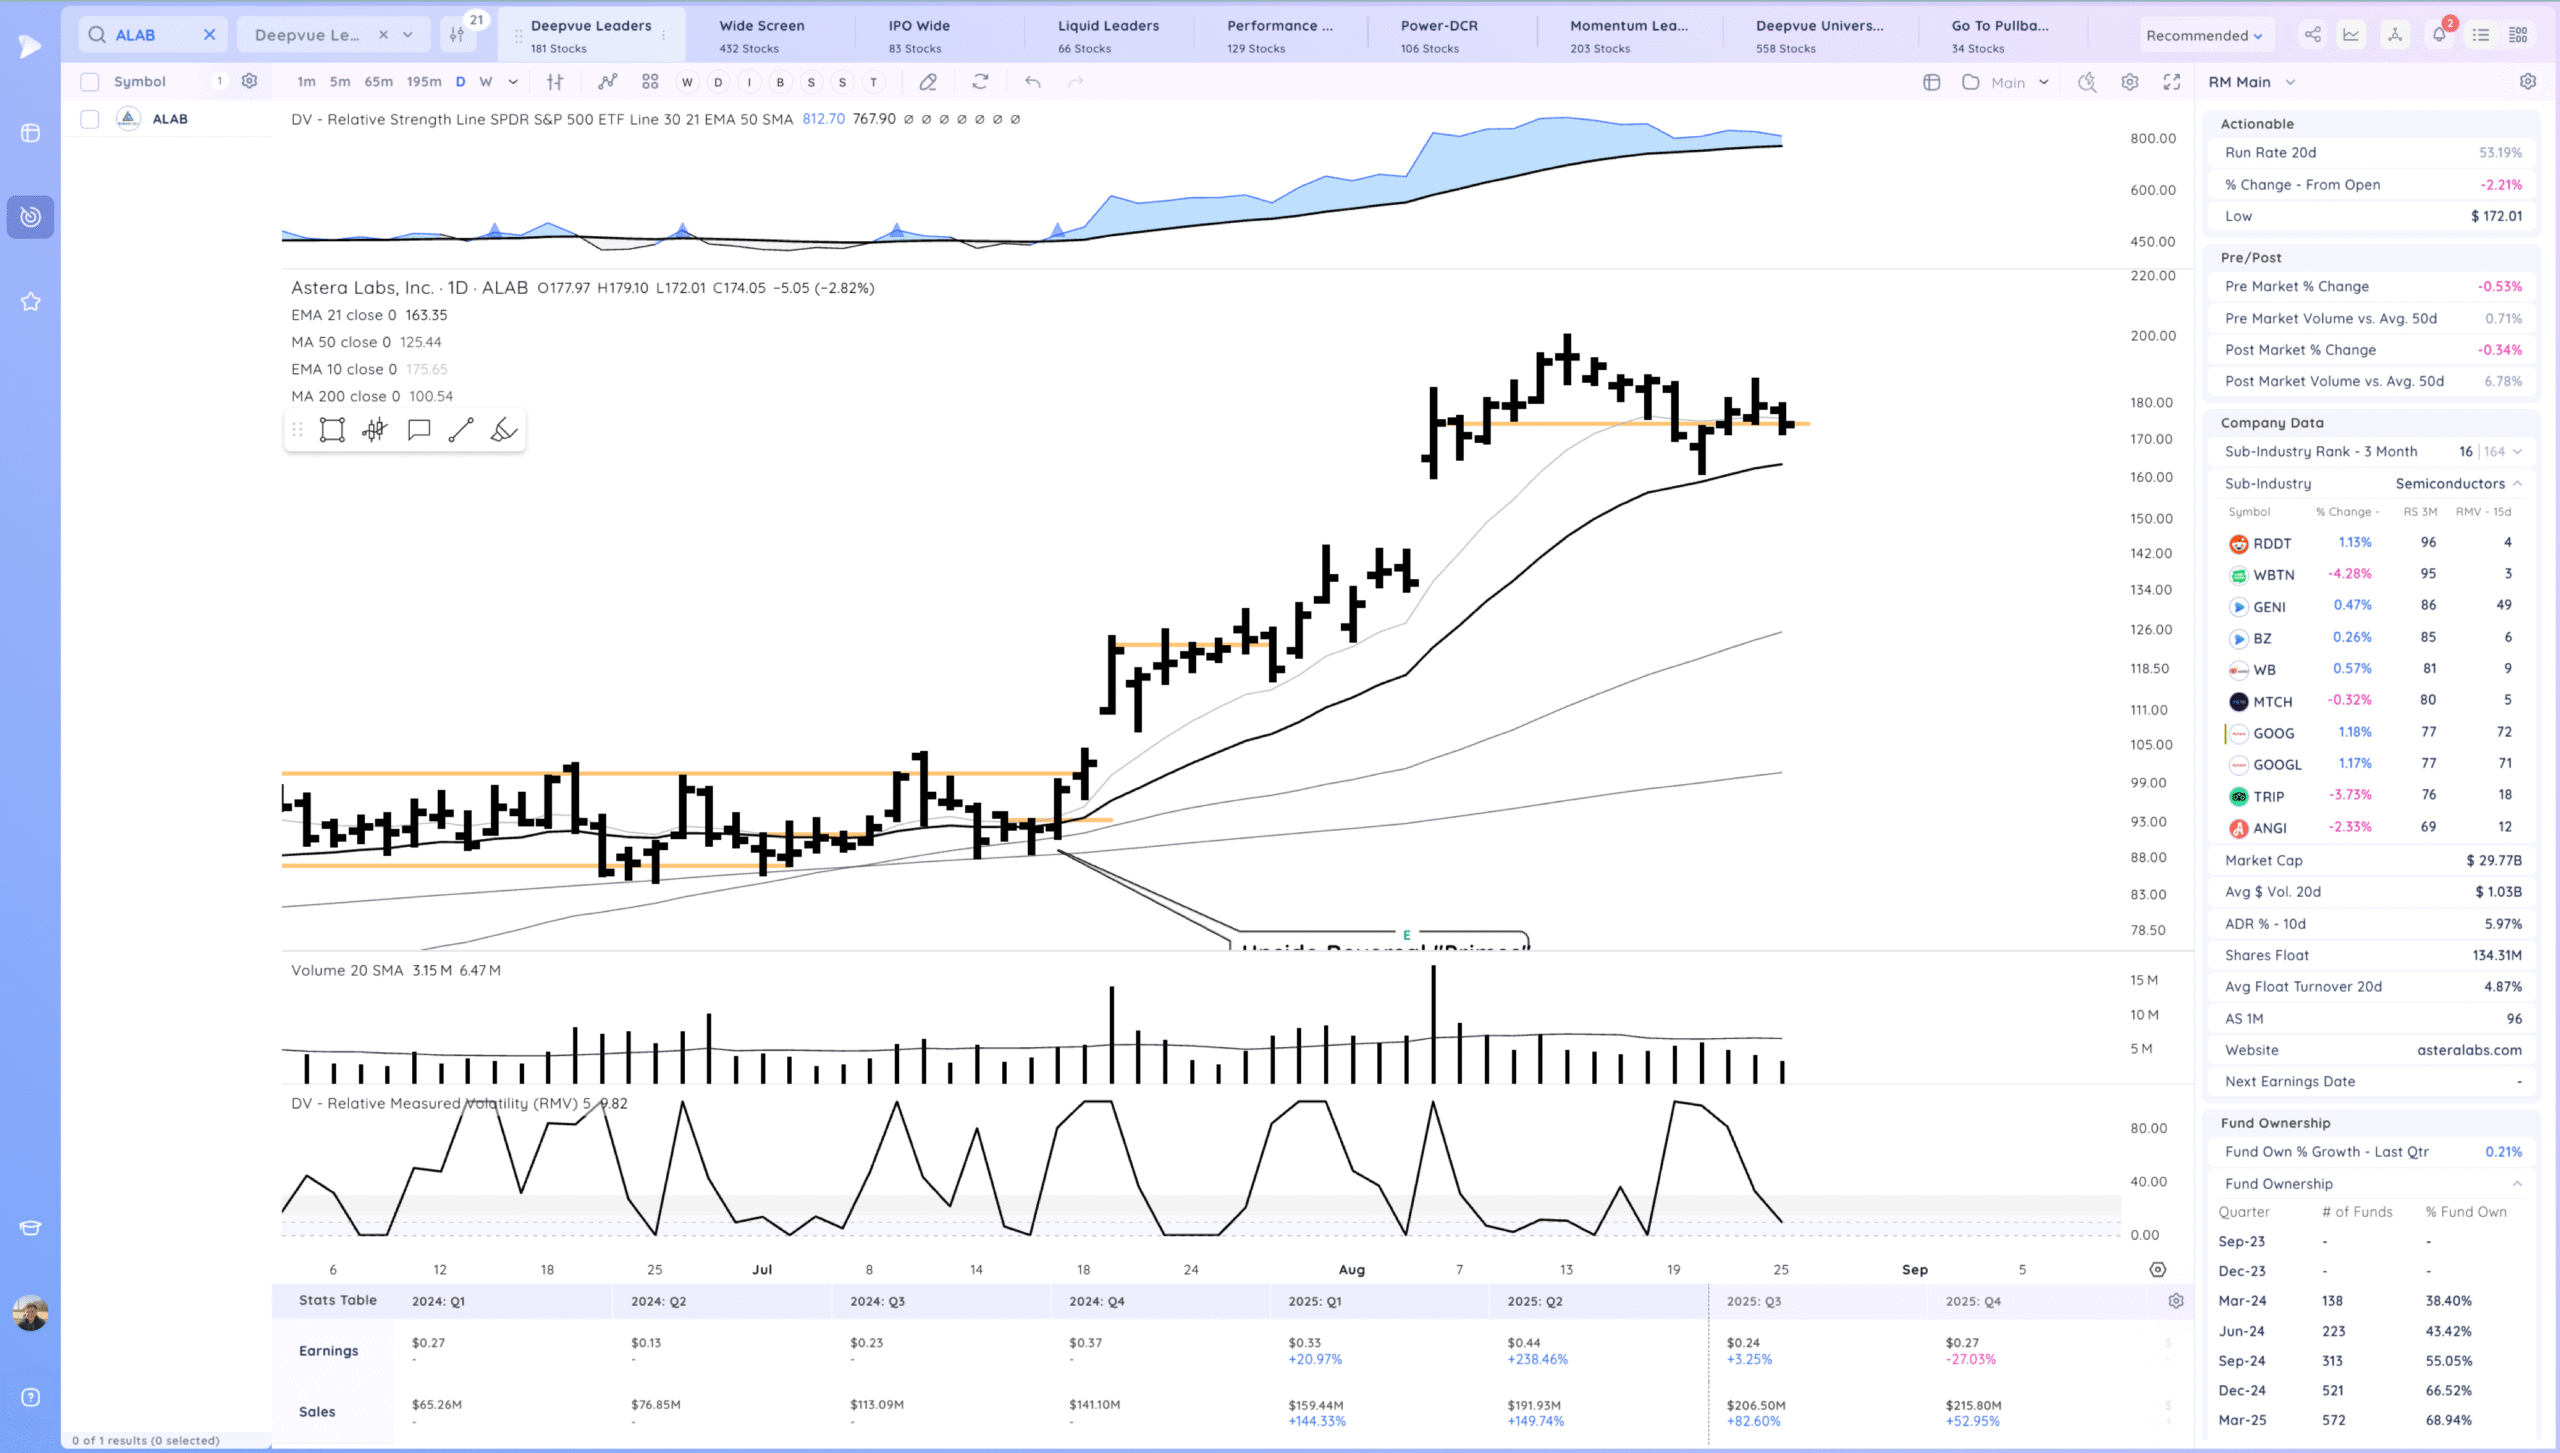Clear the ALAB search with X
This screenshot has width=2560, height=1453.
pyautogui.click(x=209, y=35)
